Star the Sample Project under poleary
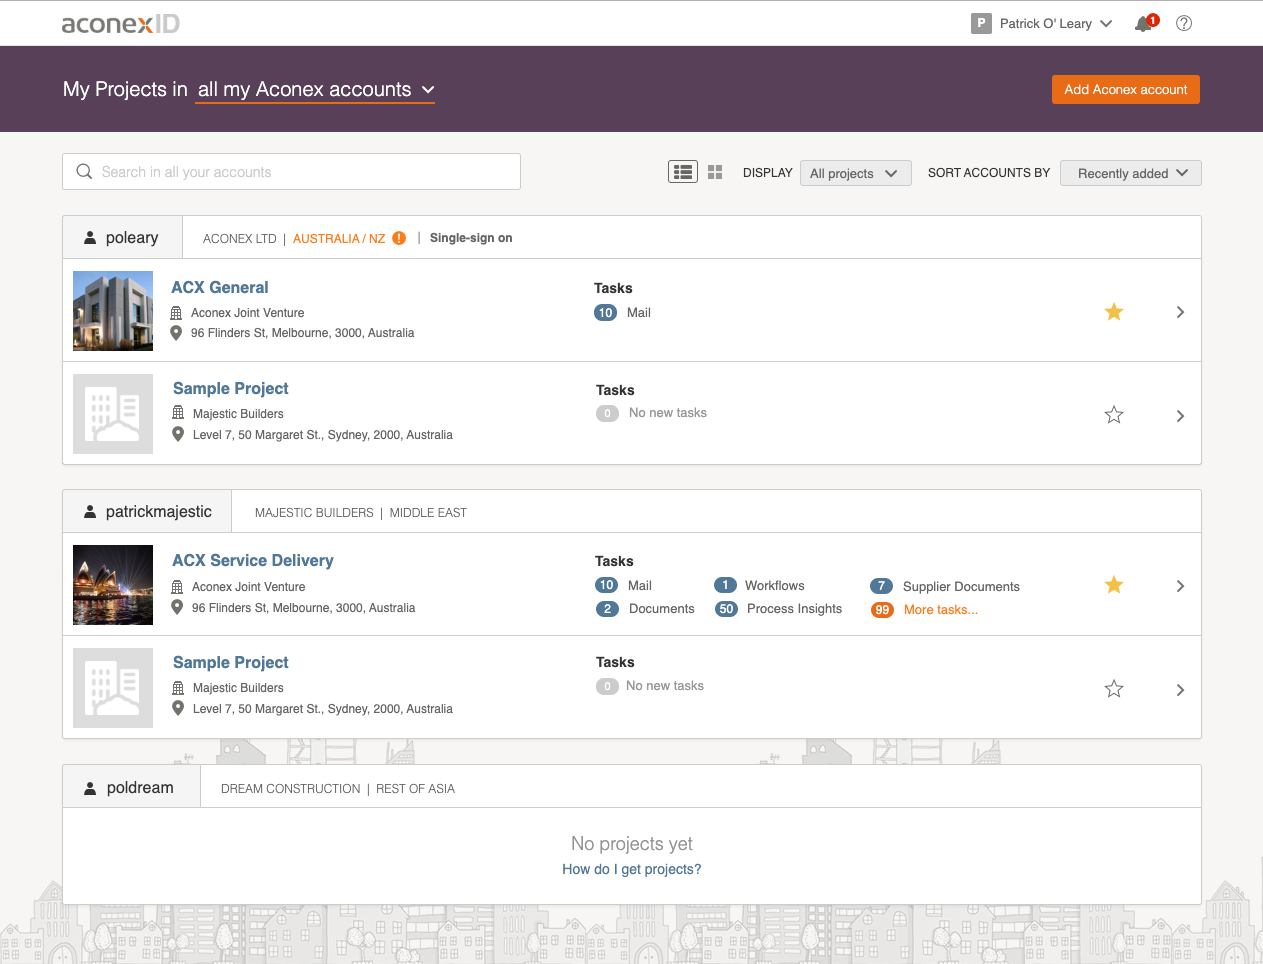This screenshot has width=1263, height=964. 1114,414
